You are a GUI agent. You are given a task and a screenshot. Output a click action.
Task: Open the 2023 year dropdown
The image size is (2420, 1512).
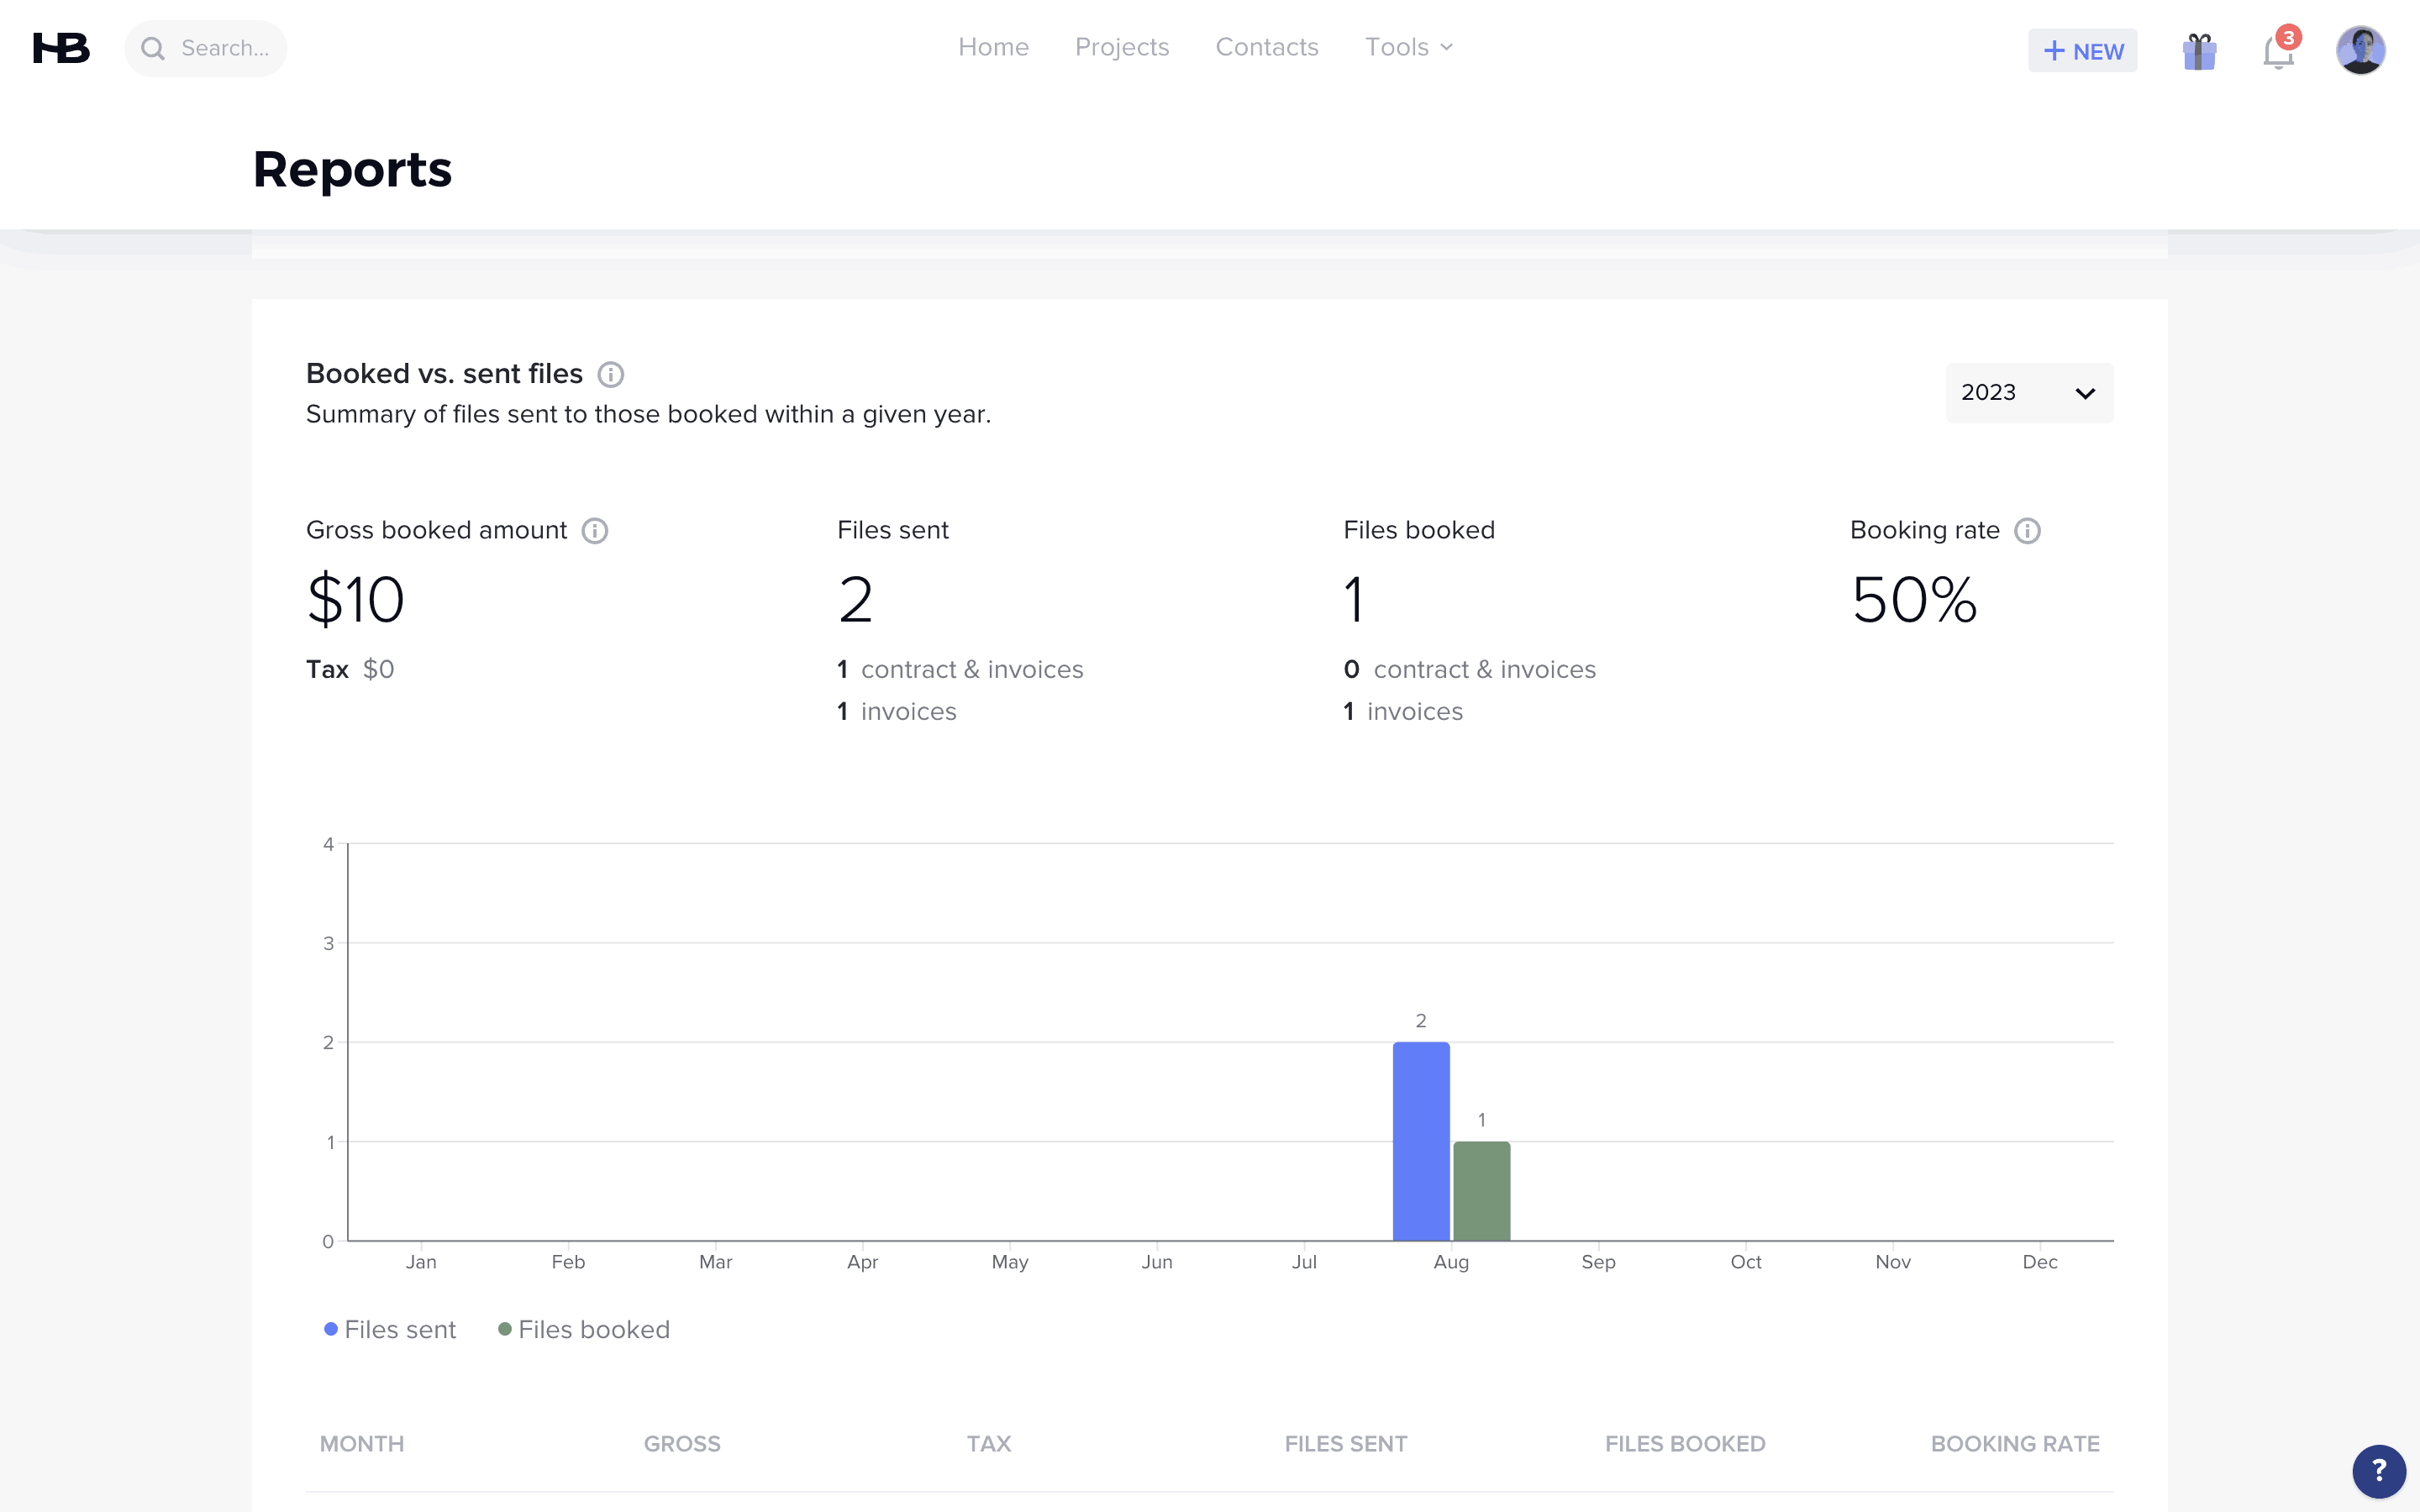coord(2028,393)
